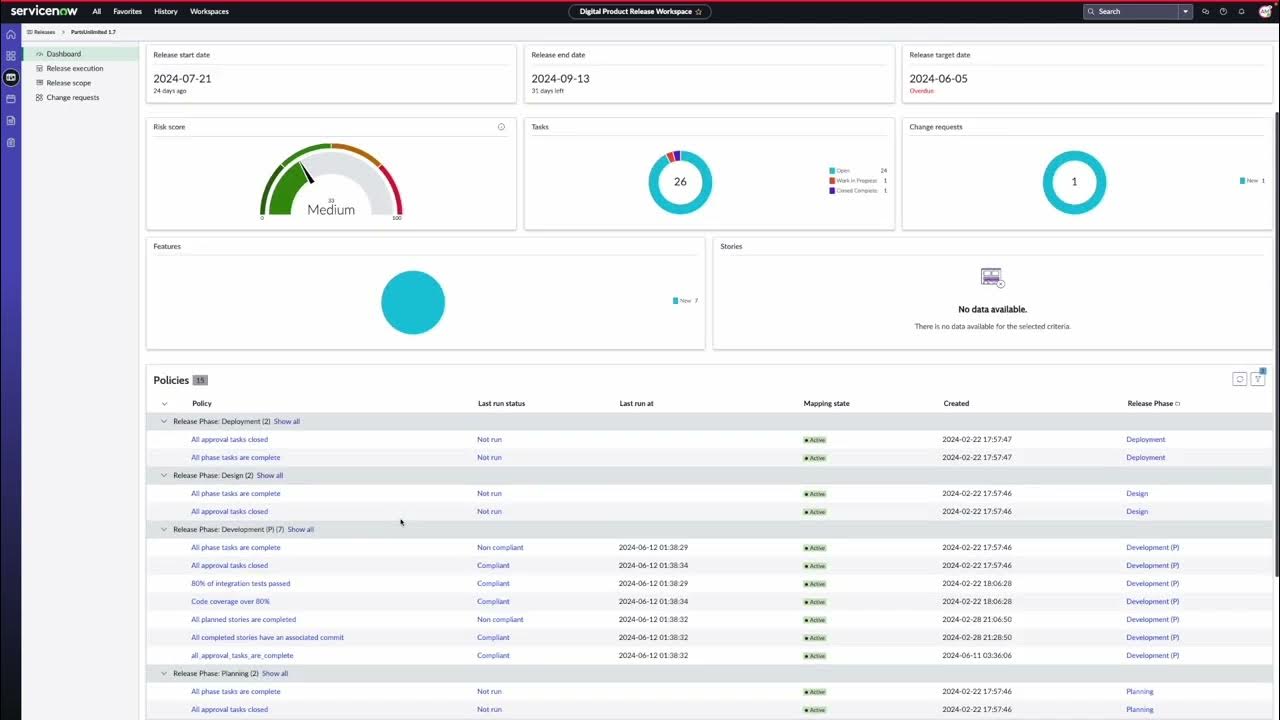Select Change requests in left navigation
The image size is (1280, 720).
(73, 97)
